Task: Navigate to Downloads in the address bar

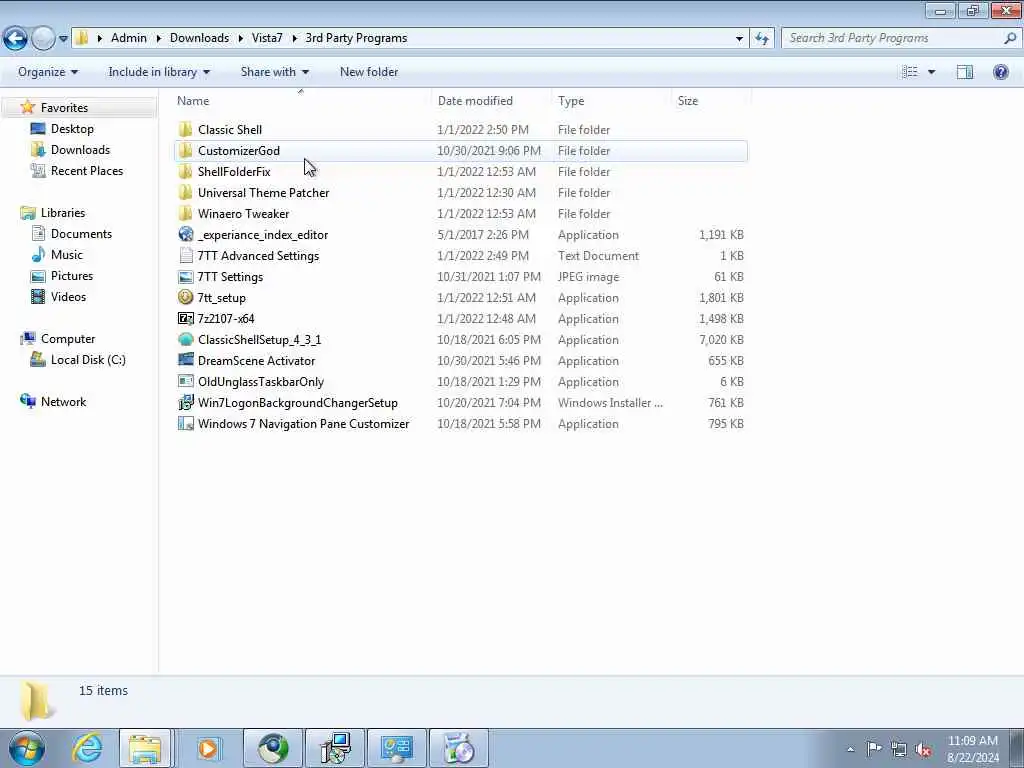Action: point(199,38)
